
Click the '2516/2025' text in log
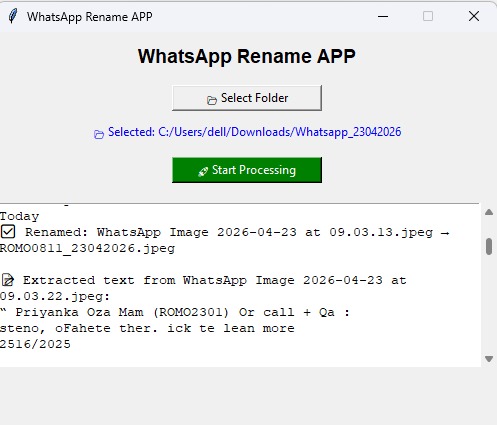tap(35, 344)
